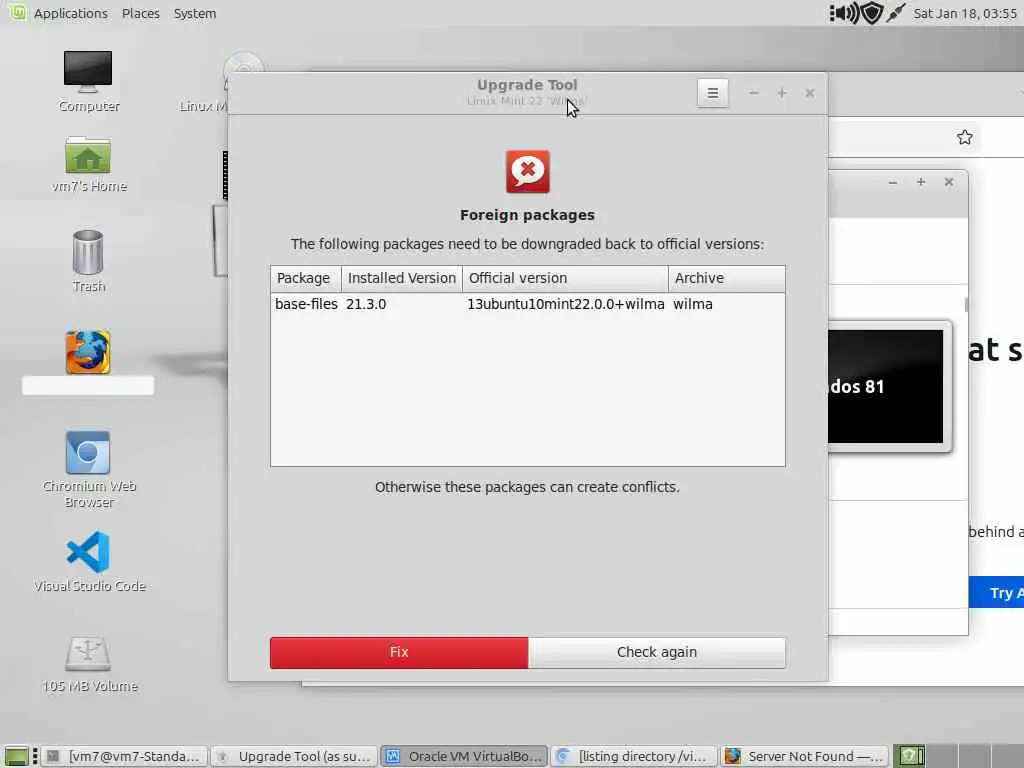Select the 13ubuntu10mint22.0.0+wilma version cell

566,304
